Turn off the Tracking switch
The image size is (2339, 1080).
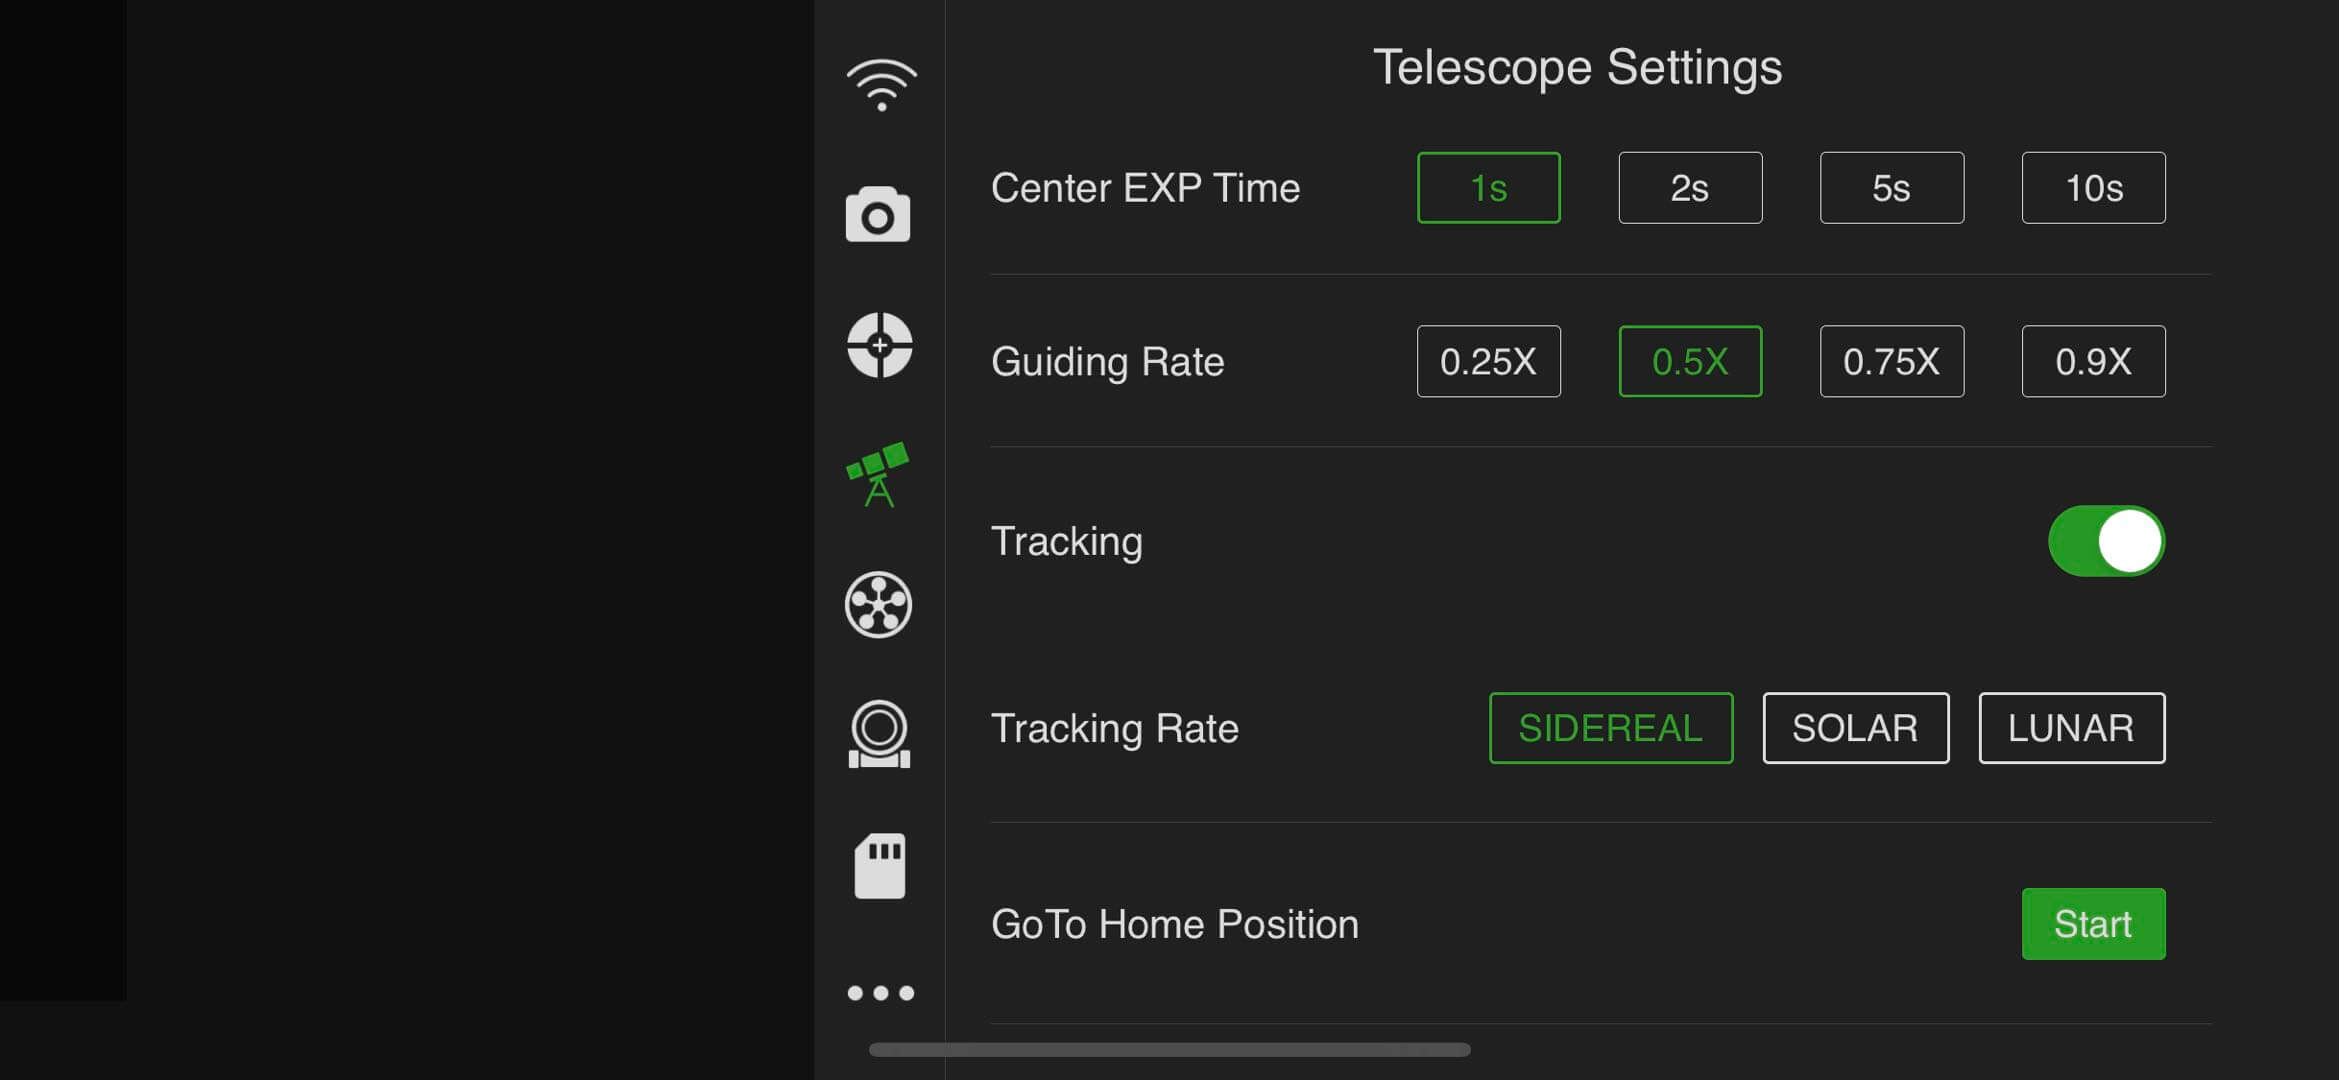[2106, 541]
